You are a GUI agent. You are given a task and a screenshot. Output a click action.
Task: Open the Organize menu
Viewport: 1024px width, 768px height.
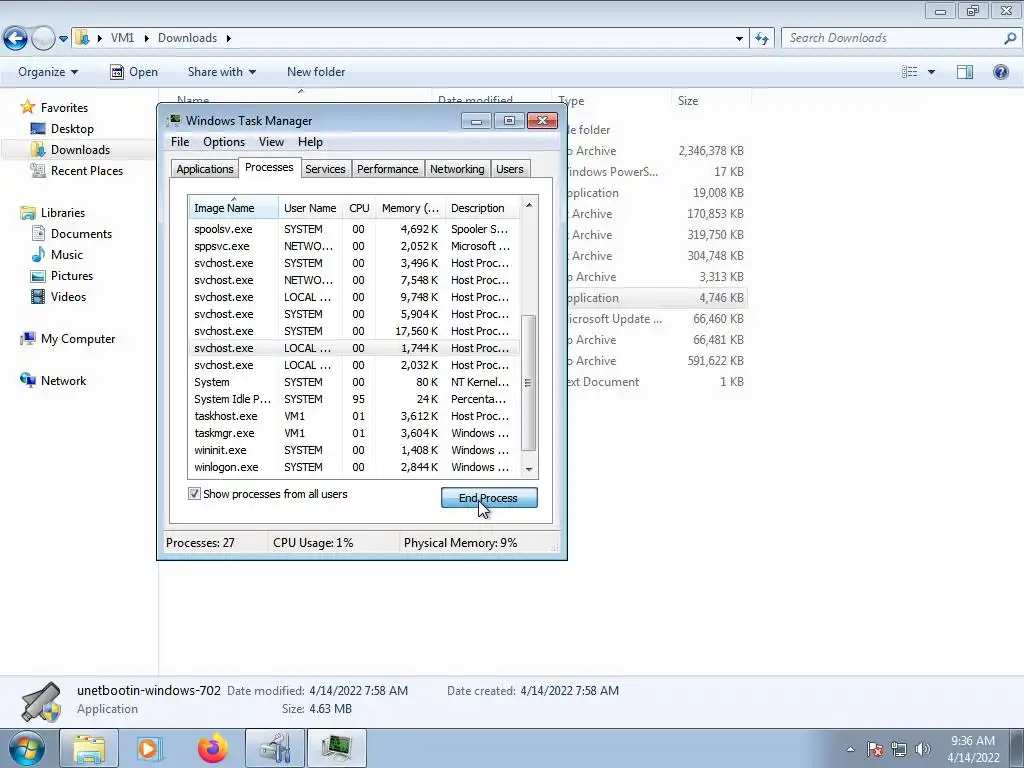48,72
